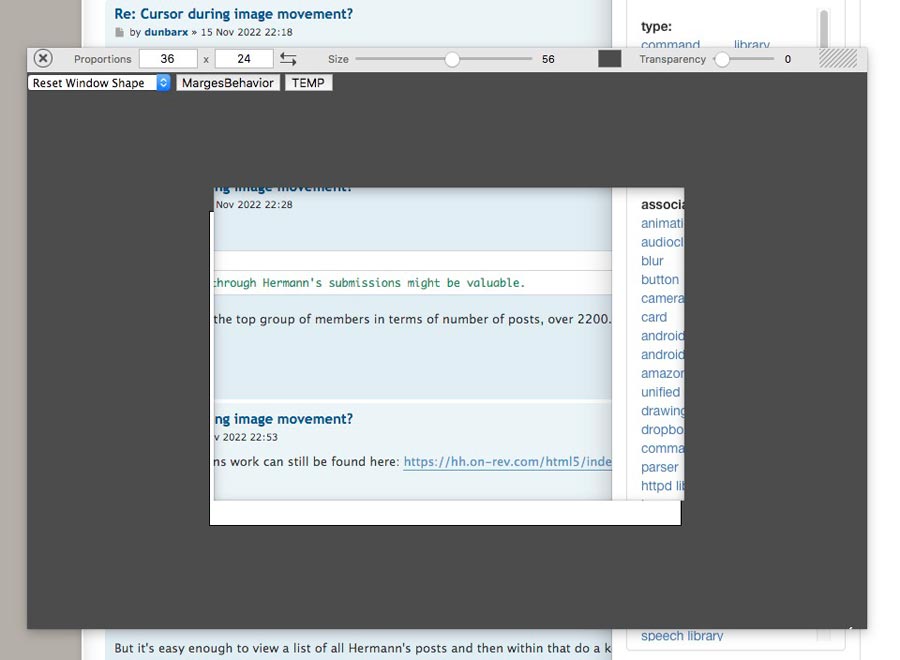Click the 'blur' tag link
Image resolution: width=900 pixels, height=660 pixels.
(x=652, y=261)
